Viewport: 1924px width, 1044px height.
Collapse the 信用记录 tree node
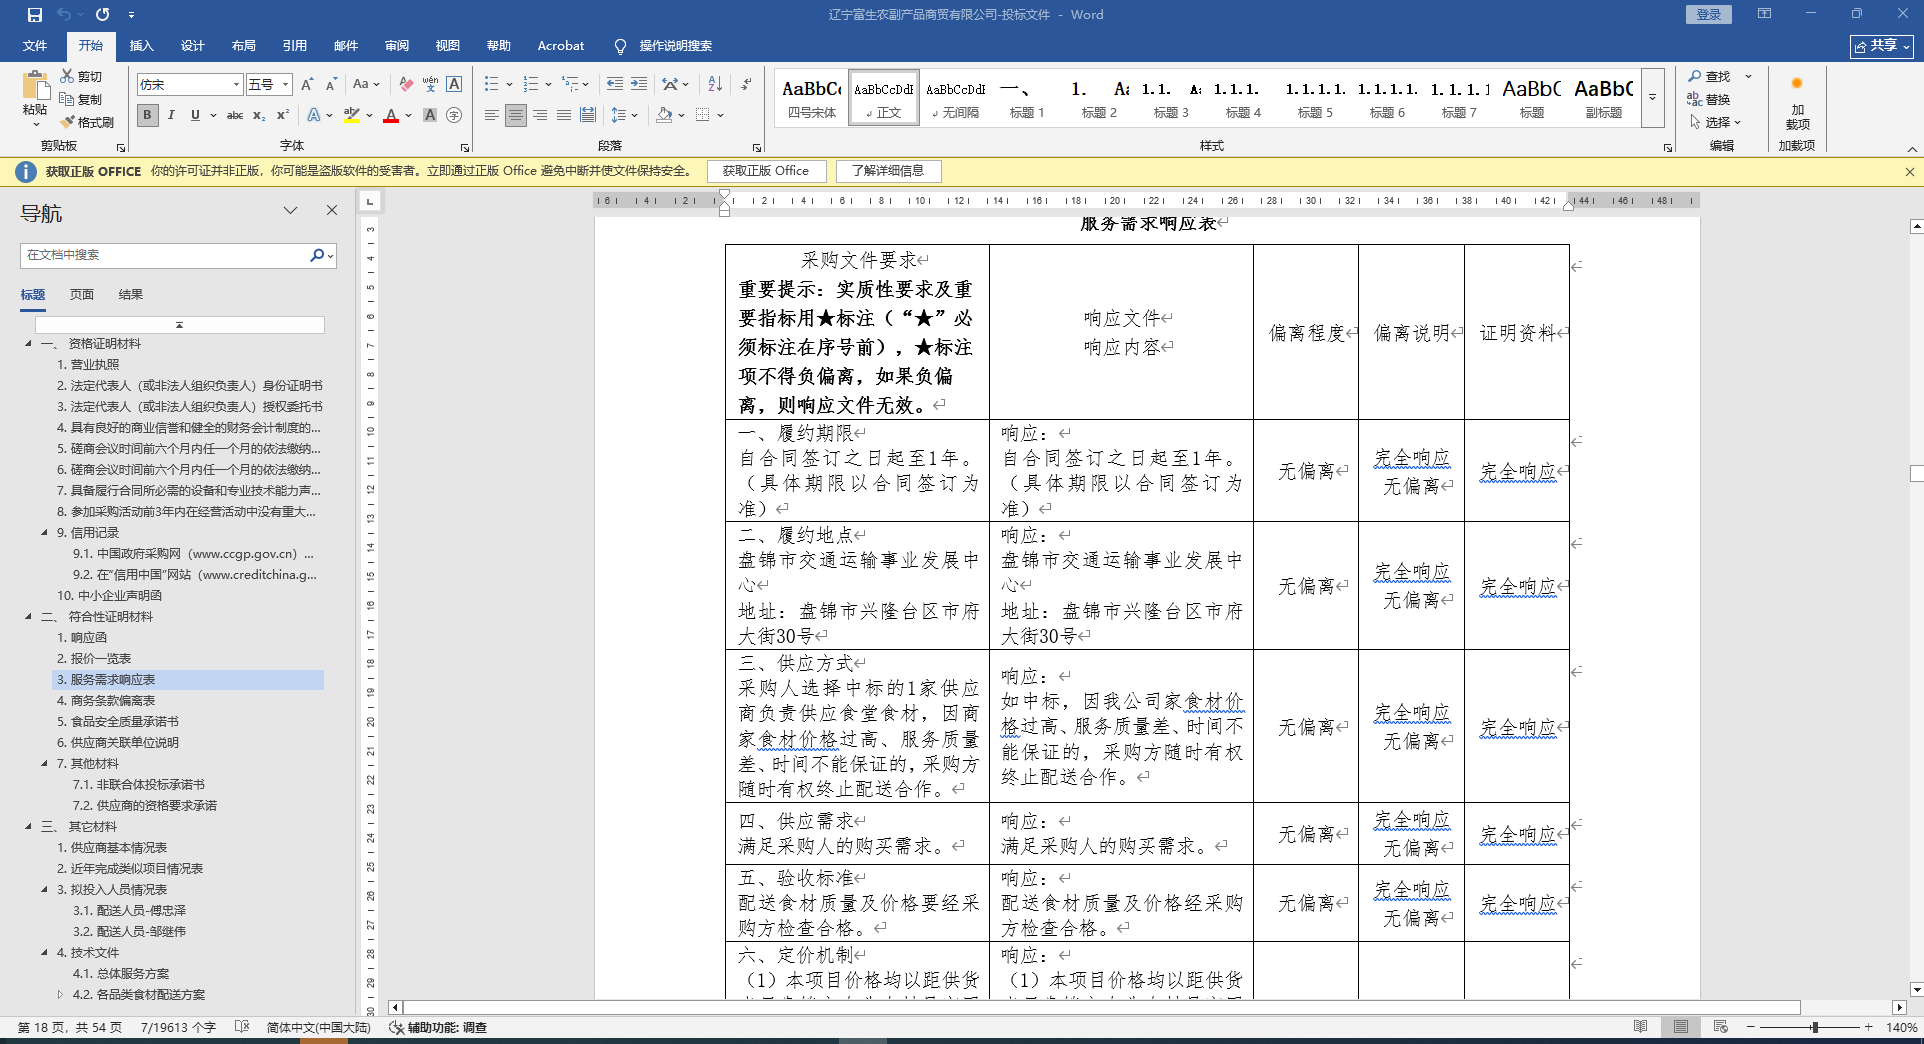click(44, 533)
